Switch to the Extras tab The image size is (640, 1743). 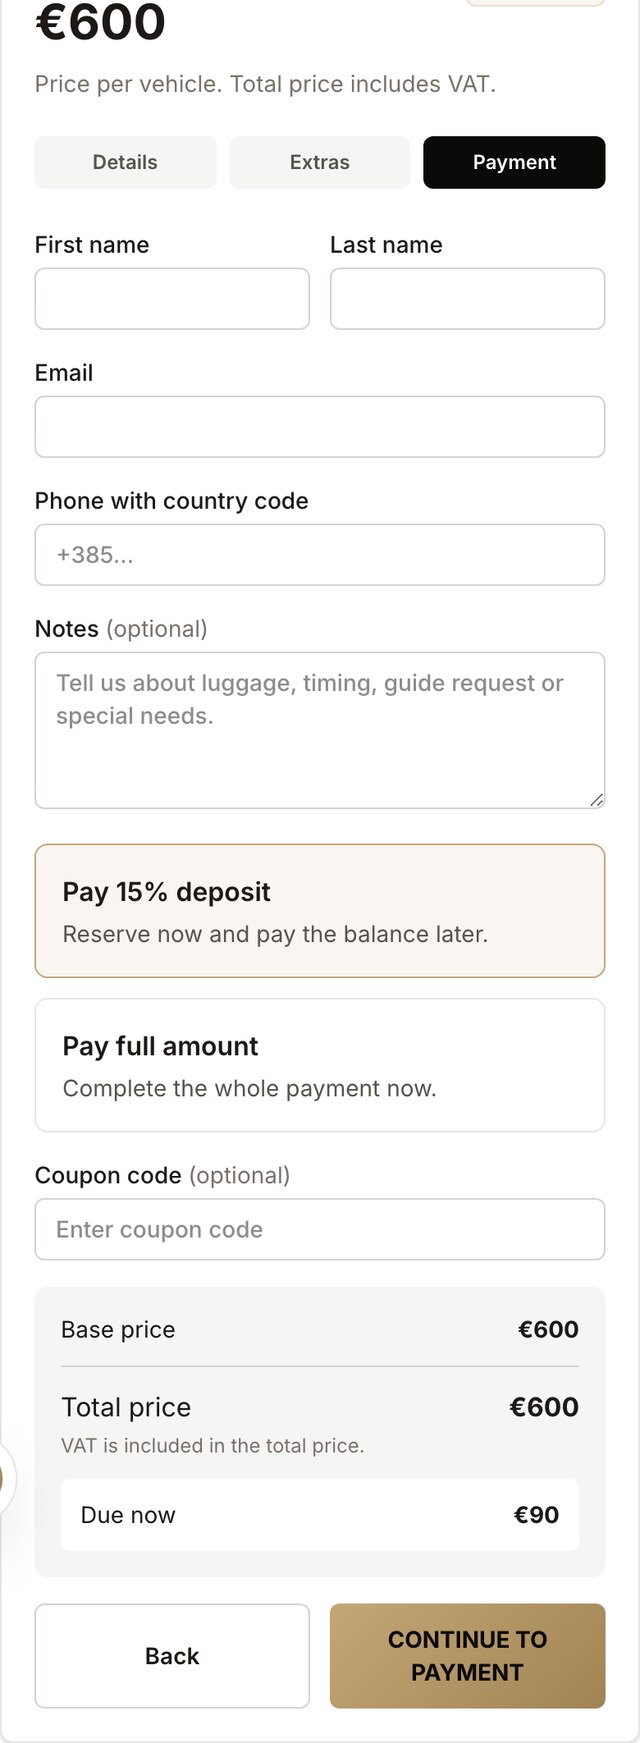(x=320, y=162)
